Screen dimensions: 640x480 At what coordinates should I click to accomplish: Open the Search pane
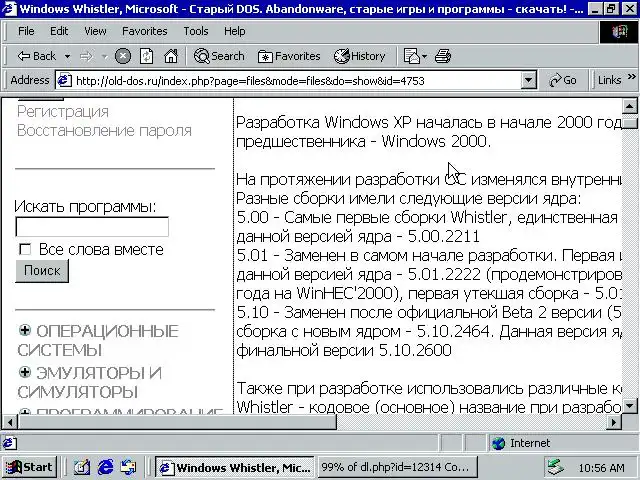point(219,56)
